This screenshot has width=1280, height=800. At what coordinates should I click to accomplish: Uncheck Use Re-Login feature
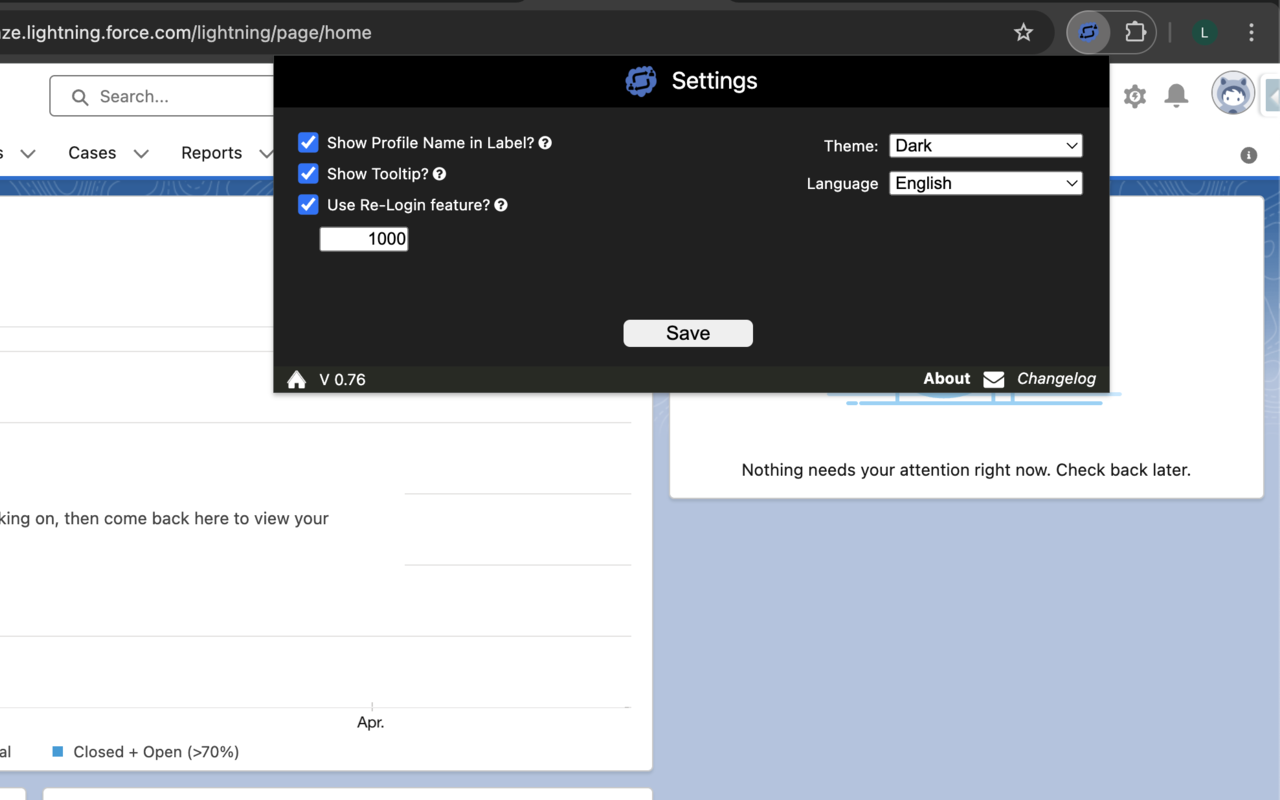(x=308, y=204)
